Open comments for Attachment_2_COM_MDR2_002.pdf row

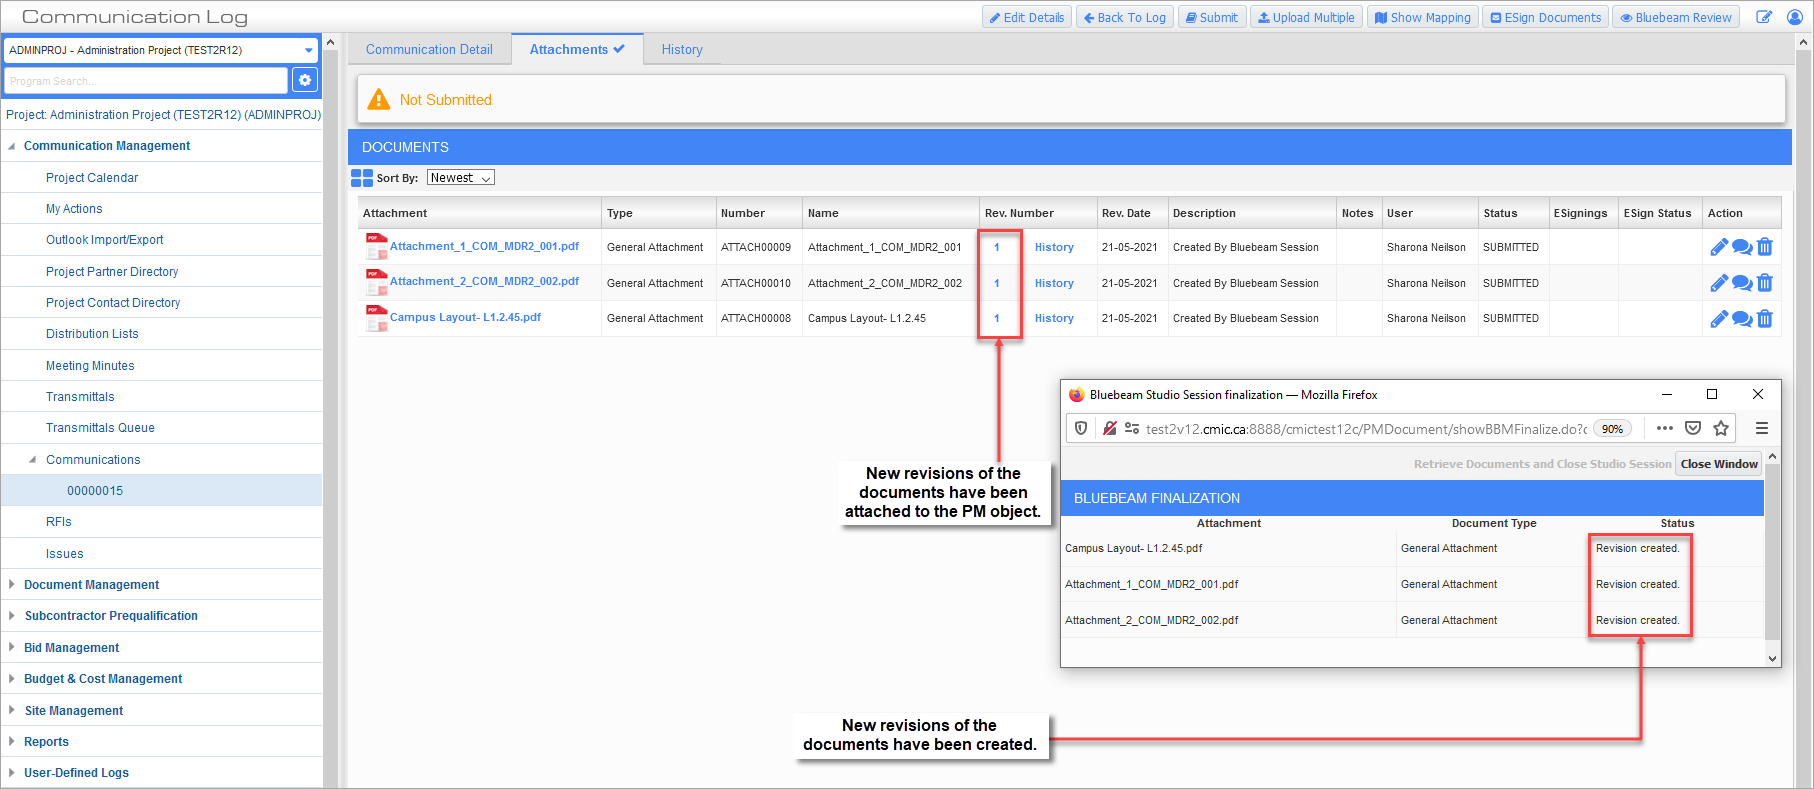(1742, 283)
